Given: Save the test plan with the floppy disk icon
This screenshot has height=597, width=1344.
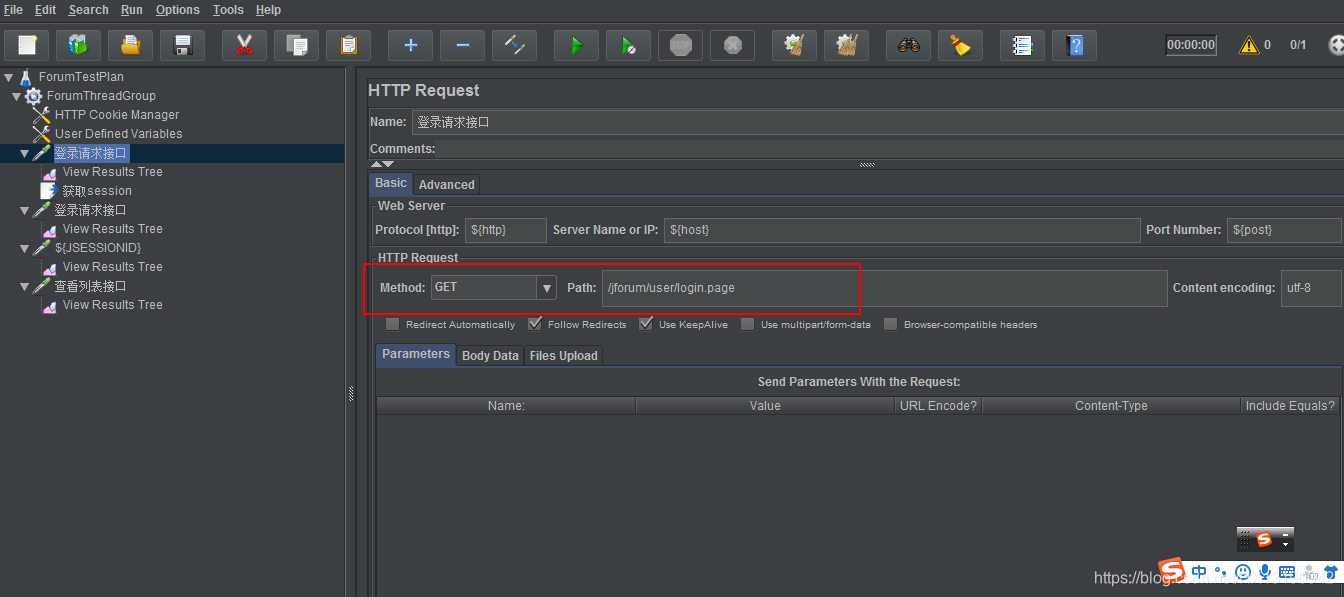Looking at the screenshot, I should pos(182,45).
